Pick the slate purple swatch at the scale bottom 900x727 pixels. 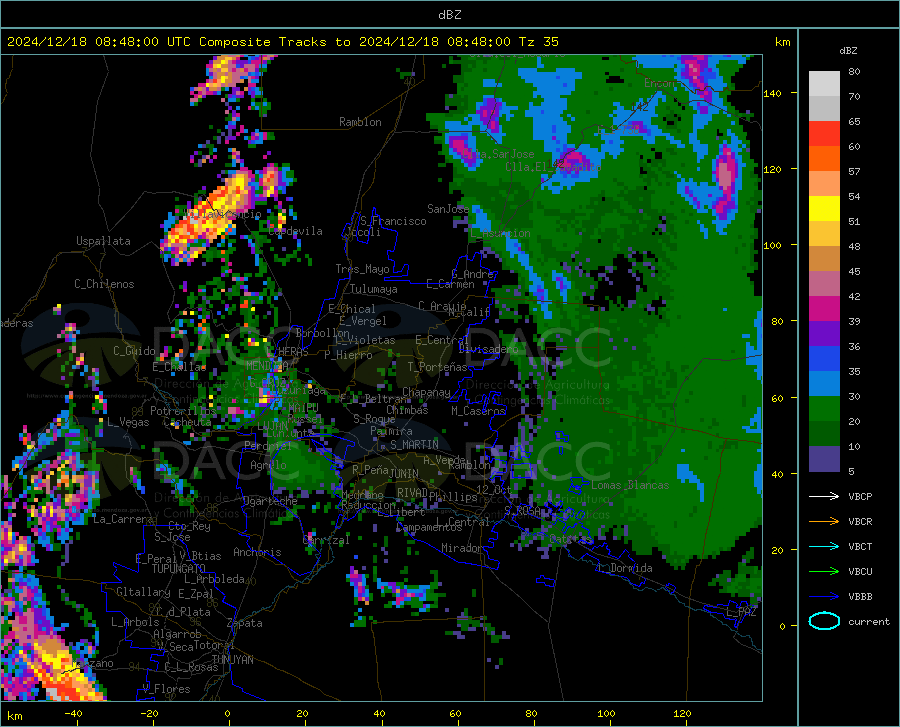coord(824,459)
